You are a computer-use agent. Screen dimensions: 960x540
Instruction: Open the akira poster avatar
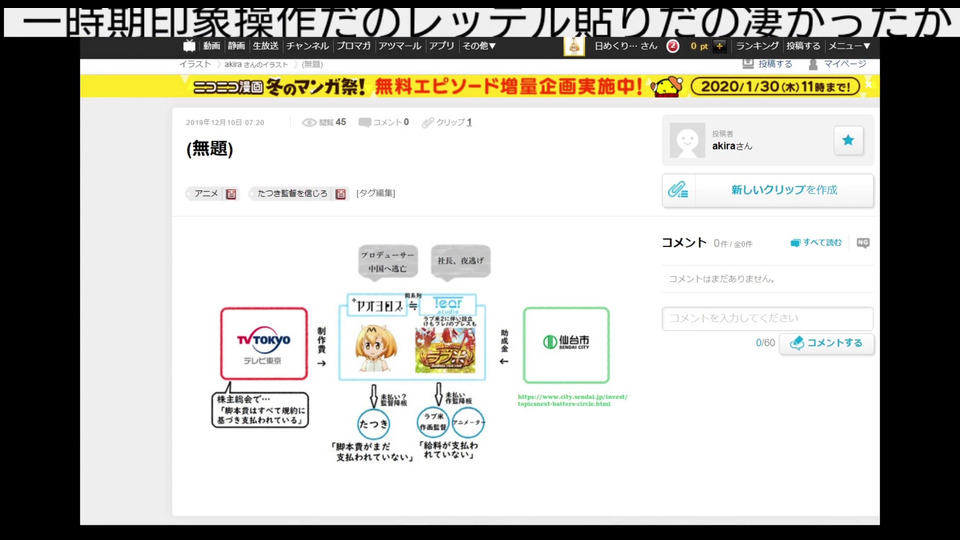coord(687,140)
